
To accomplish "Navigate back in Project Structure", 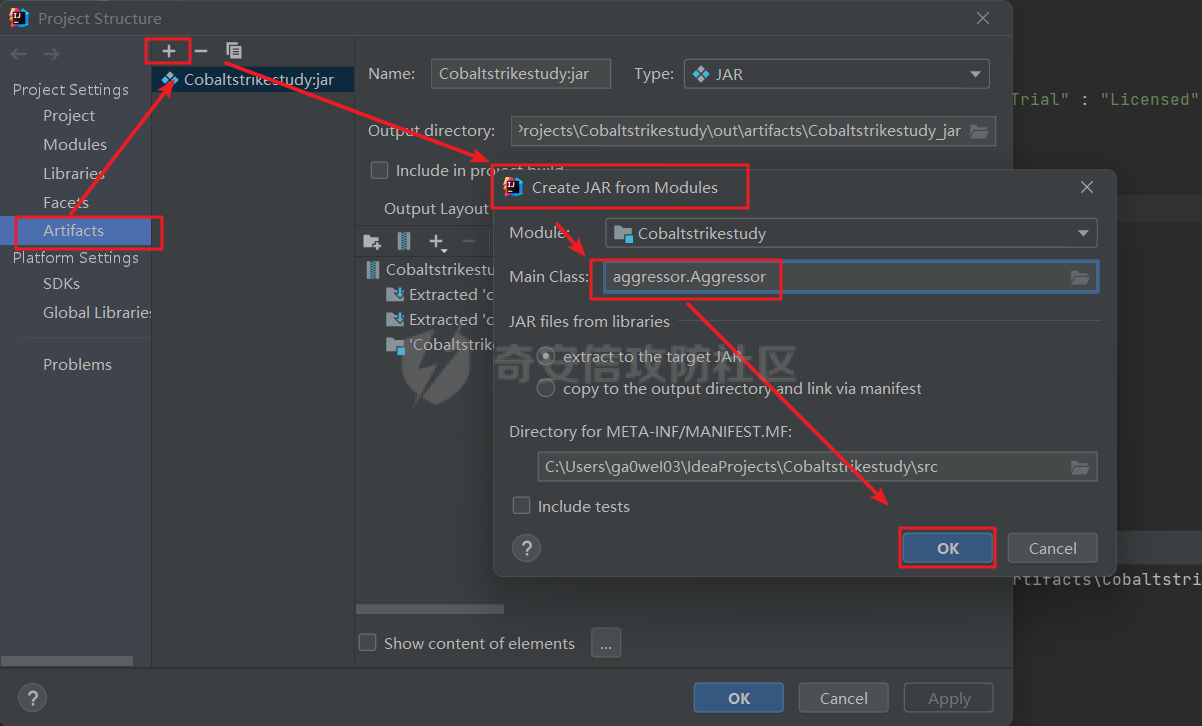I will (x=19, y=54).
